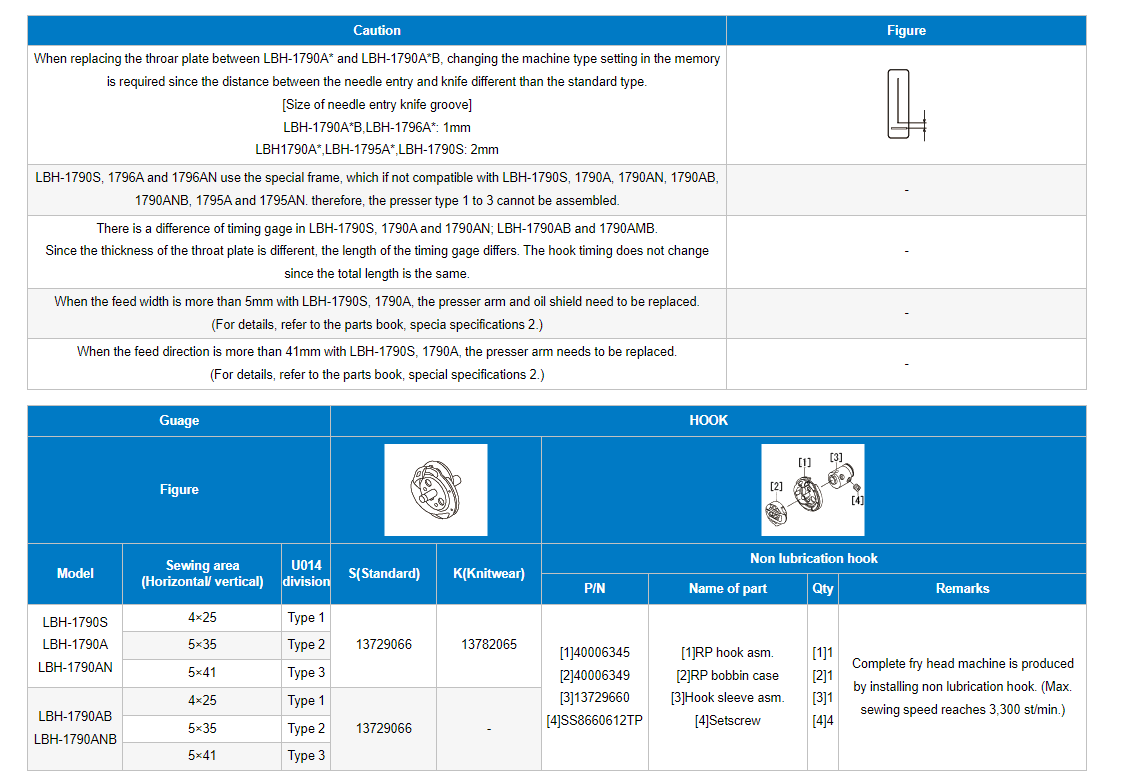Click the U014 division header
Image resolution: width=1142 pixels, height=784 pixels.
click(306, 573)
